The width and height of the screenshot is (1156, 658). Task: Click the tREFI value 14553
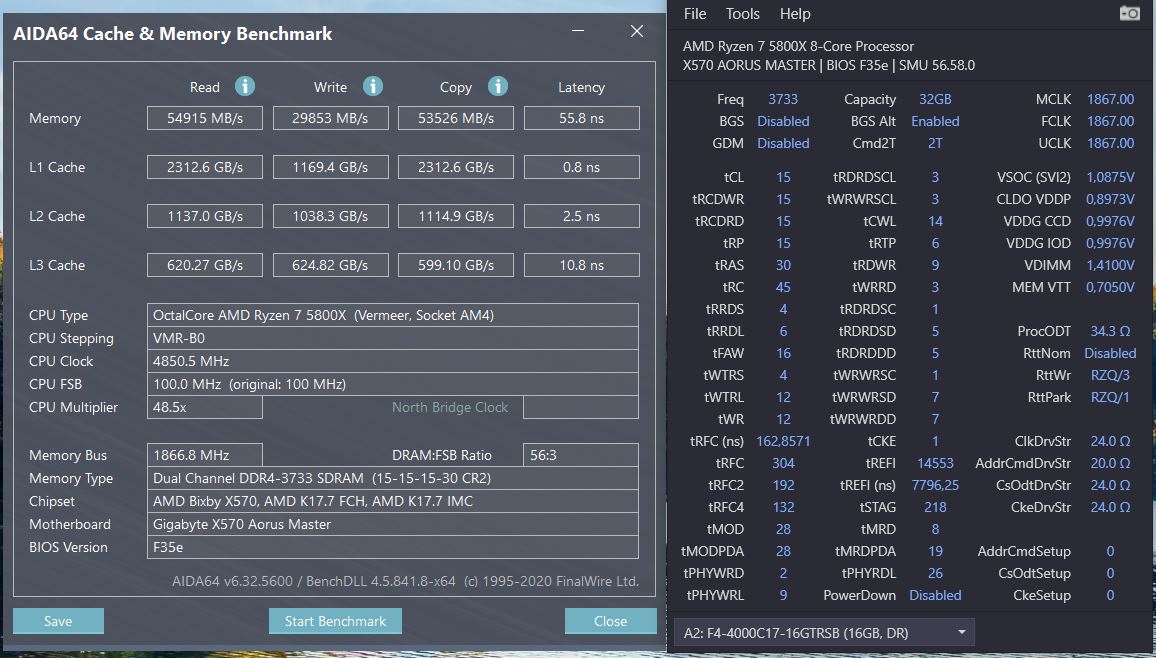[x=935, y=463]
